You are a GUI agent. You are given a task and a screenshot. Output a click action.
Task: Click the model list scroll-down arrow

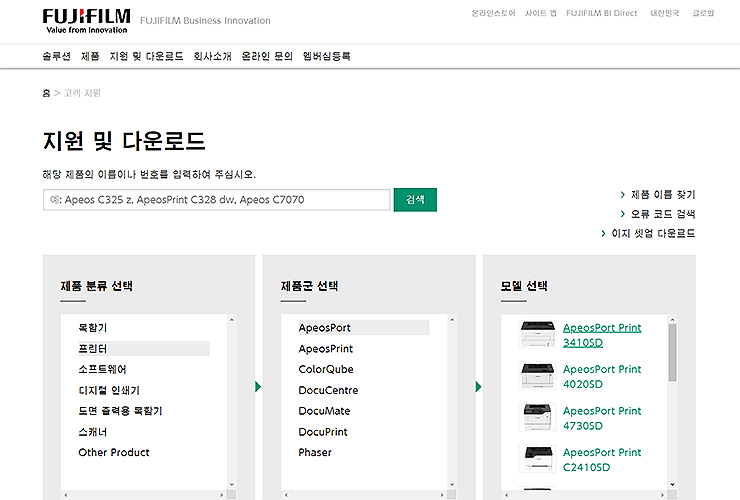pos(673,484)
